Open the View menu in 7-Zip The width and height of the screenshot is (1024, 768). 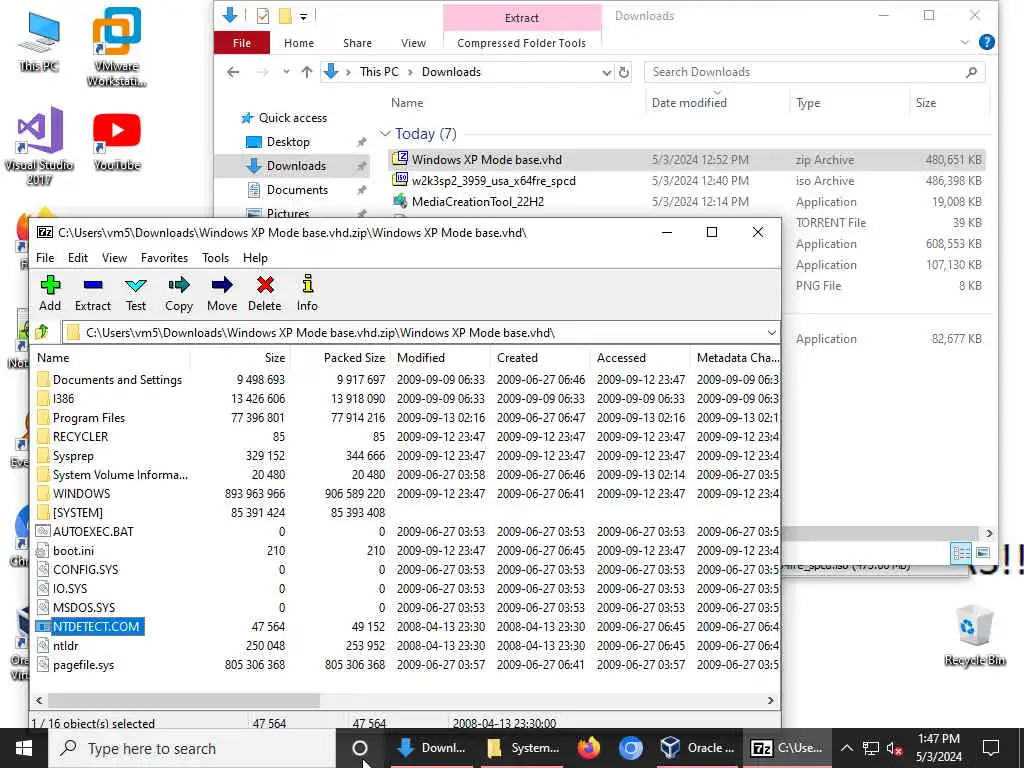point(114,257)
